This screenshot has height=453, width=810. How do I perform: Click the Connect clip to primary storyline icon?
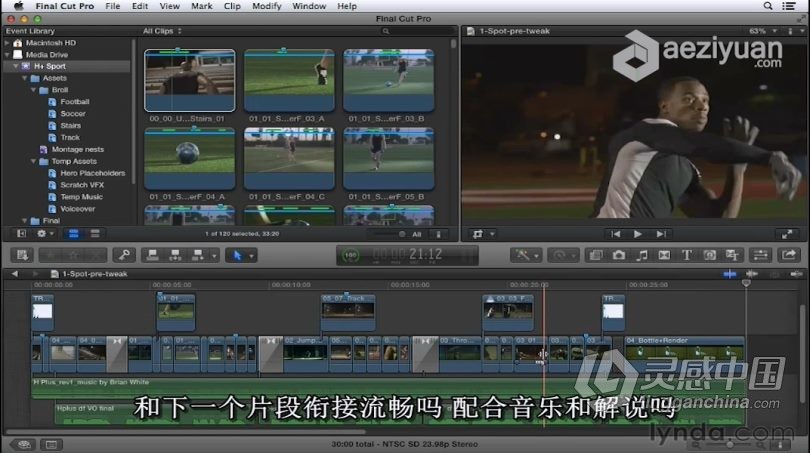pyautogui.click(x=152, y=255)
